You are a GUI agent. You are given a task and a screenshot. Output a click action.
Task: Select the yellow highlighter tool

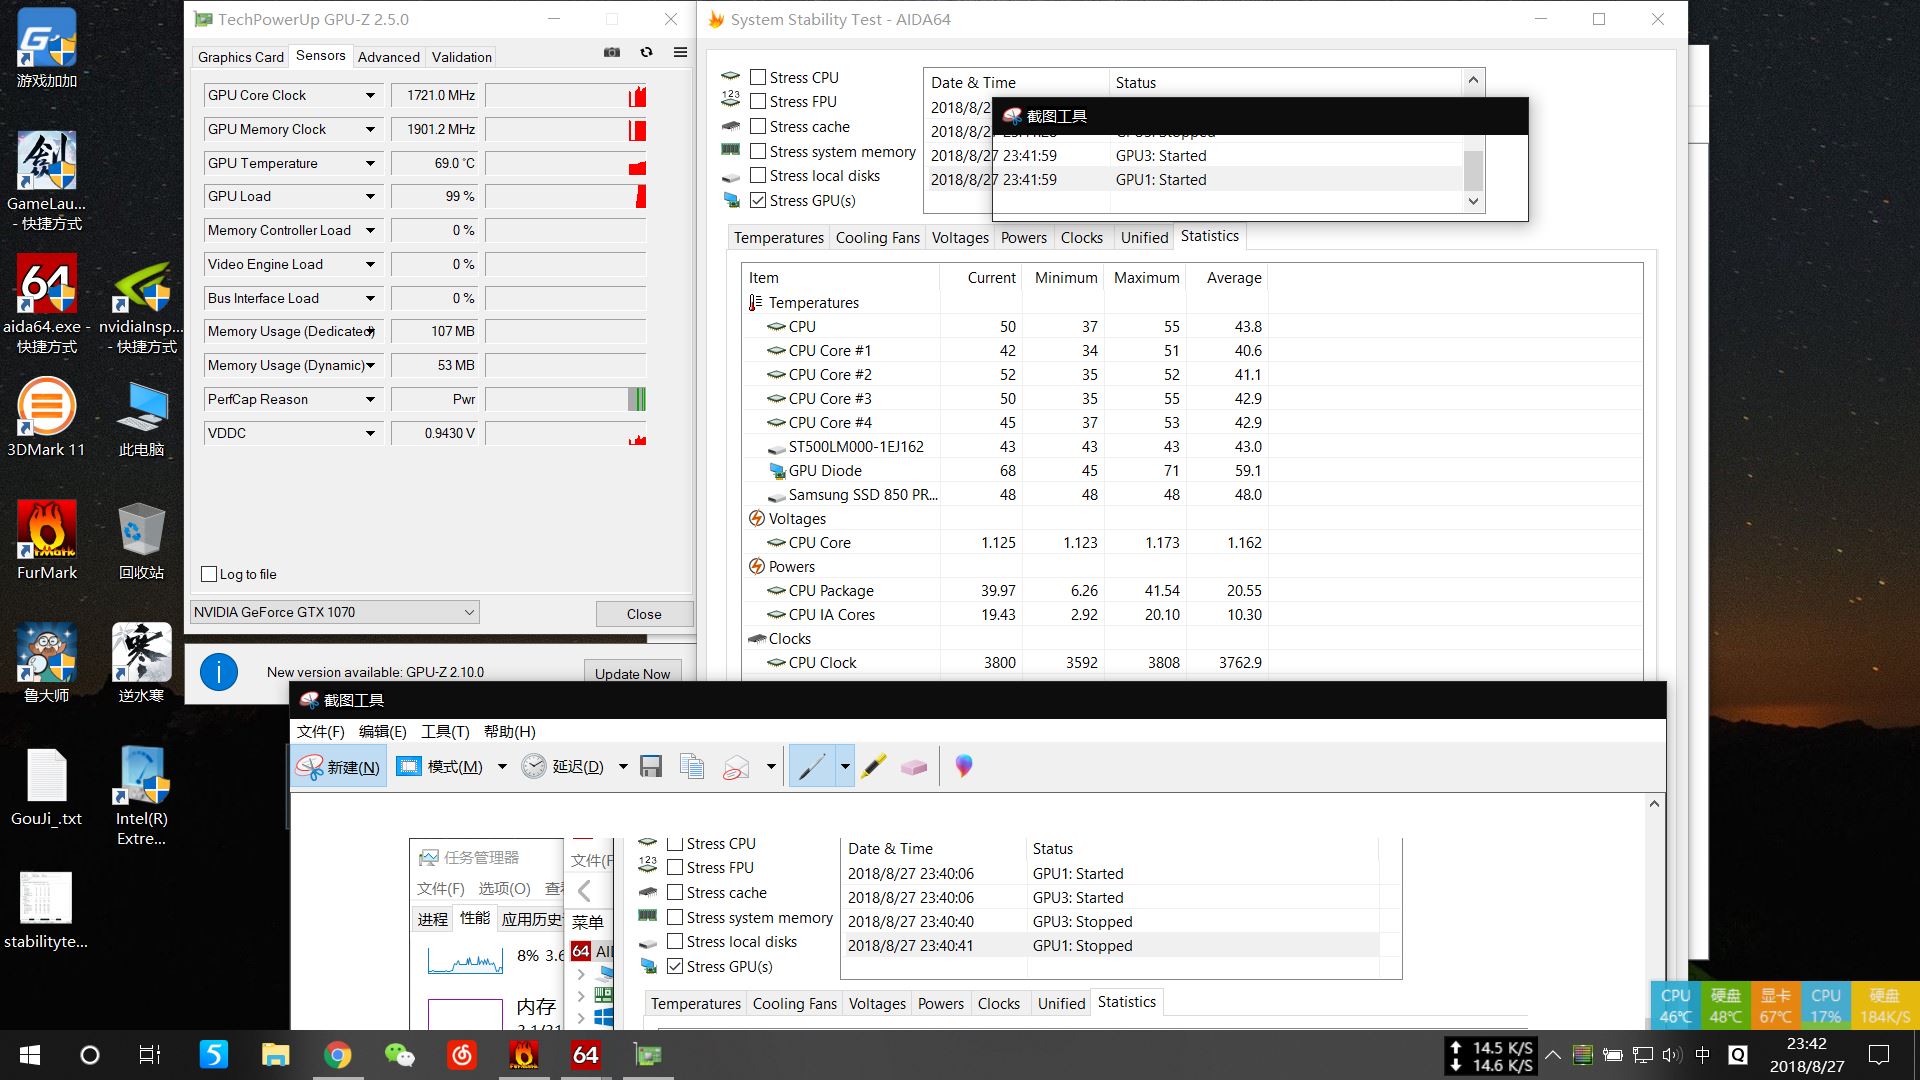[873, 767]
